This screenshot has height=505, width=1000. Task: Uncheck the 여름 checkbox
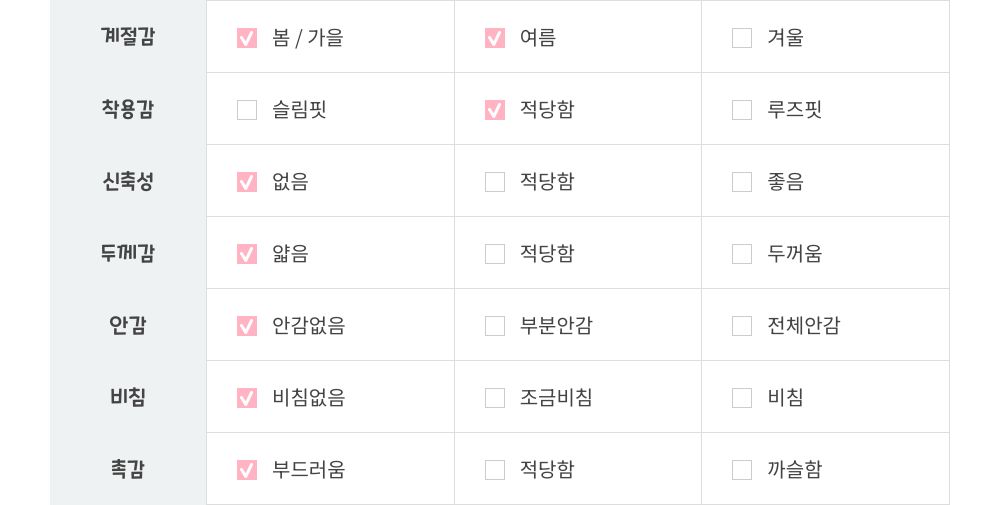coord(495,38)
